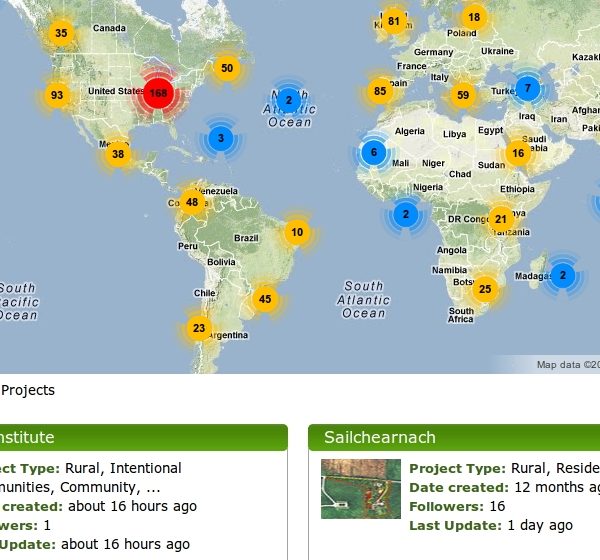
Task: Select the 45 cluster marker
Action: tap(265, 299)
